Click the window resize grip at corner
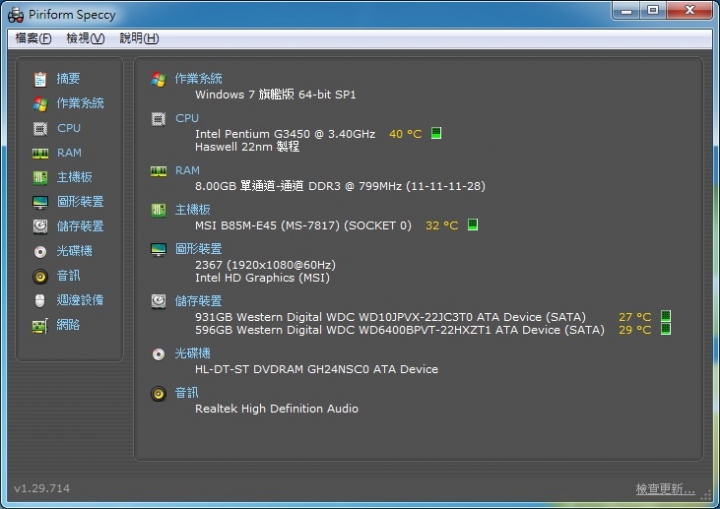The height and width of the screenshot is (509, 720). 706,495
